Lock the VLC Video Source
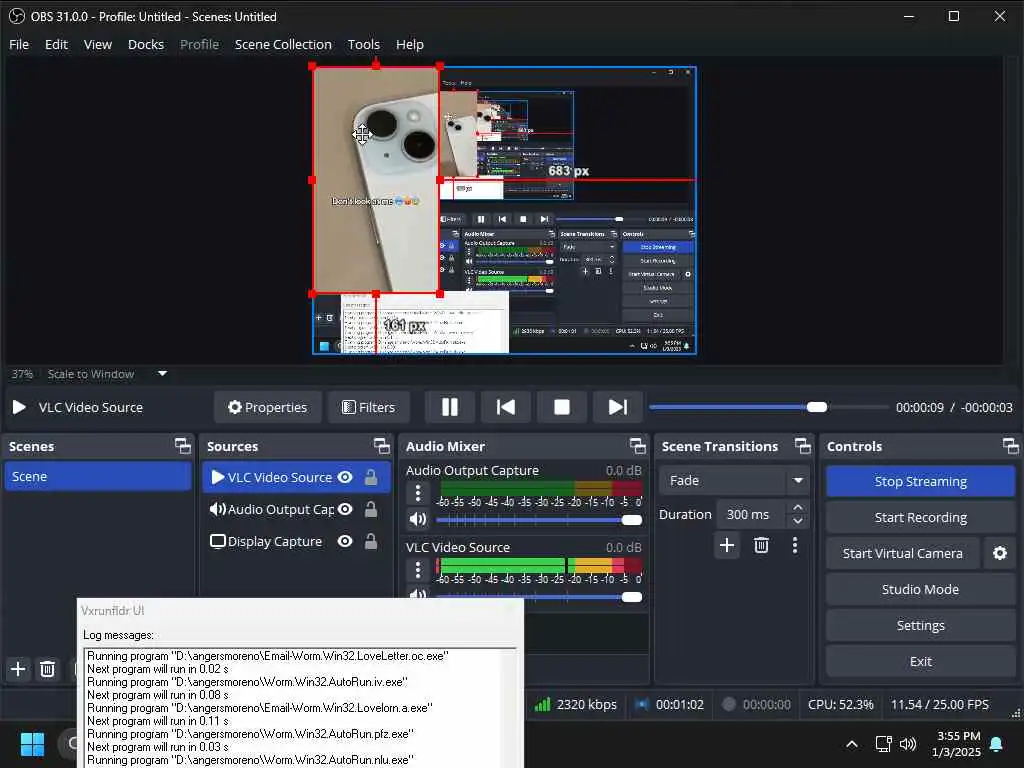The height and width of the screenshot is (768, 1024). pos(371,477)
